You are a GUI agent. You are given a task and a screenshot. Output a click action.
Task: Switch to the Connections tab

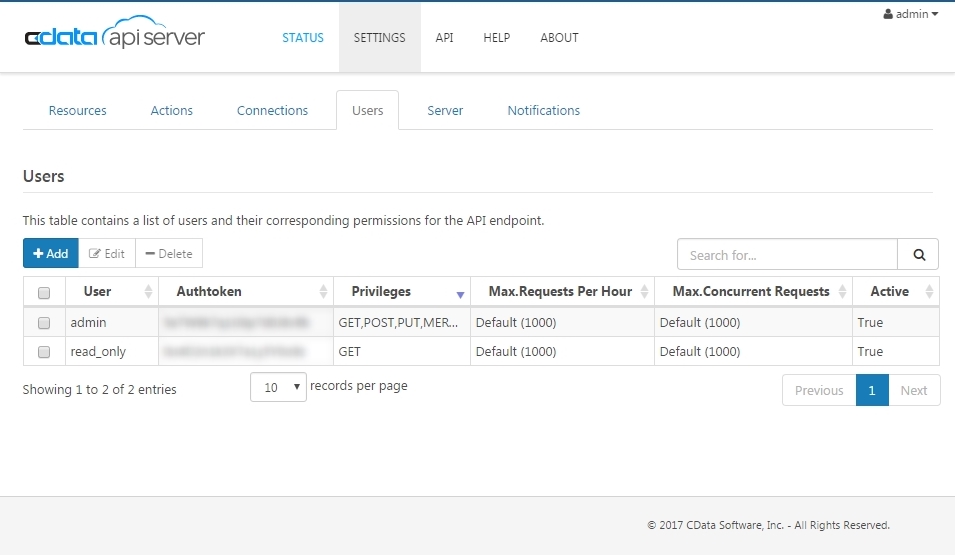[272, 111]
